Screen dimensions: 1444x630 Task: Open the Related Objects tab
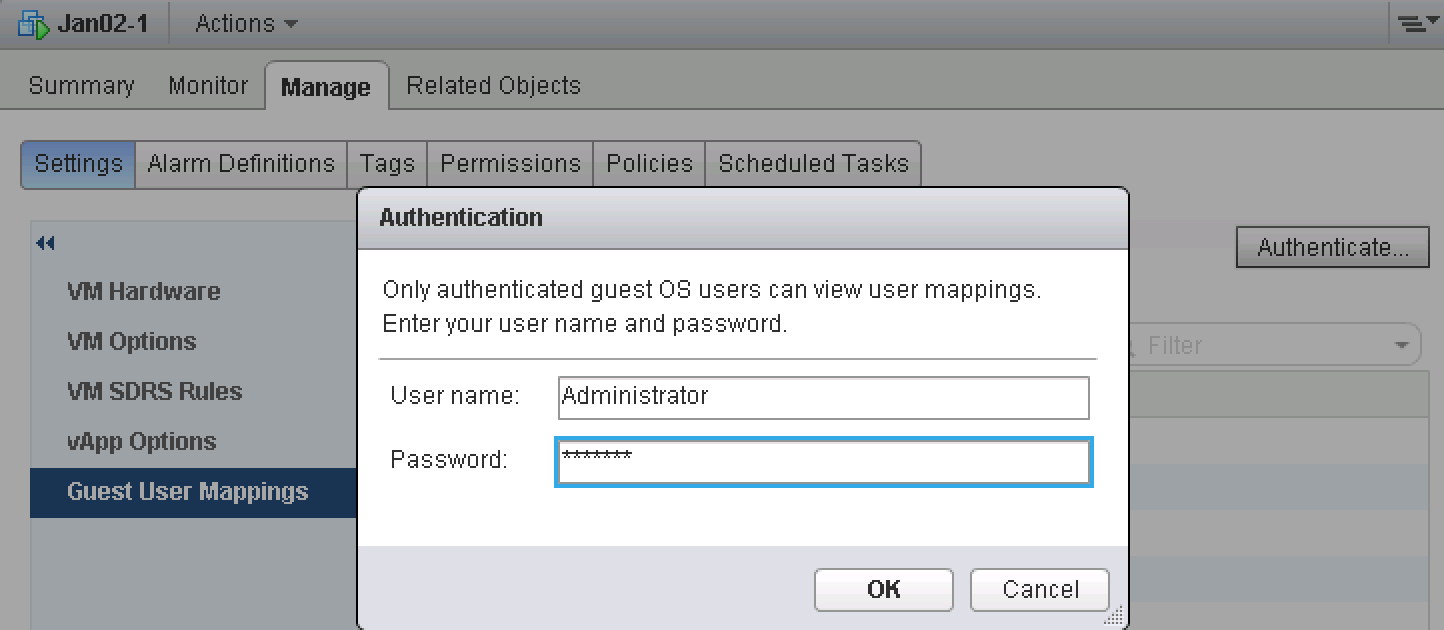(x=492, y=85)
